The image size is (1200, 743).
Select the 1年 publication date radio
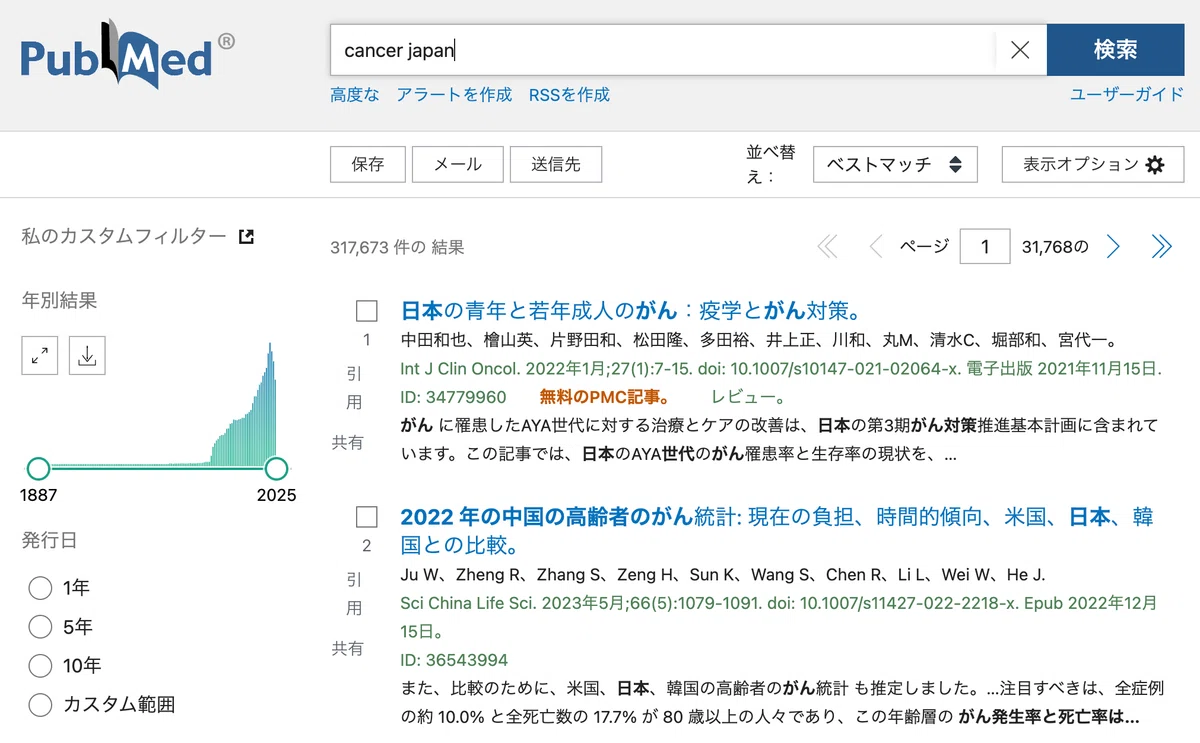[40, 588]
